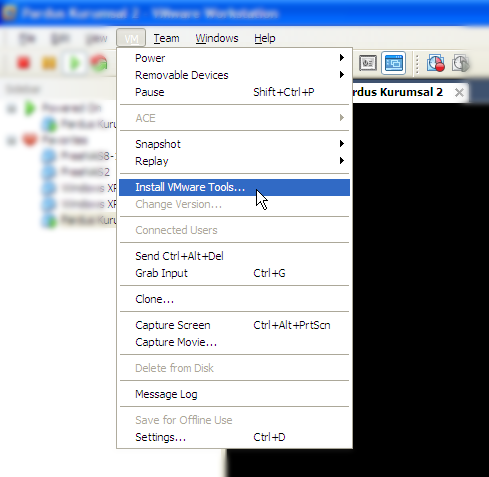Click the highlighted blue window view toolbar icon
This screenshot has width=489, height=477.
(394, 63)
